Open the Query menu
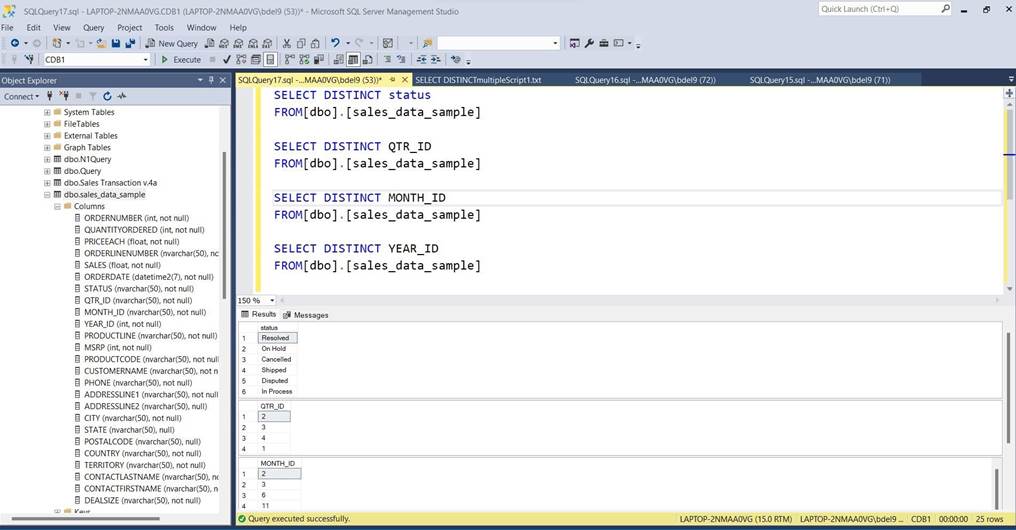This screenshot has height=530, width=1016. pyautogui.click(x=93, y=28)
